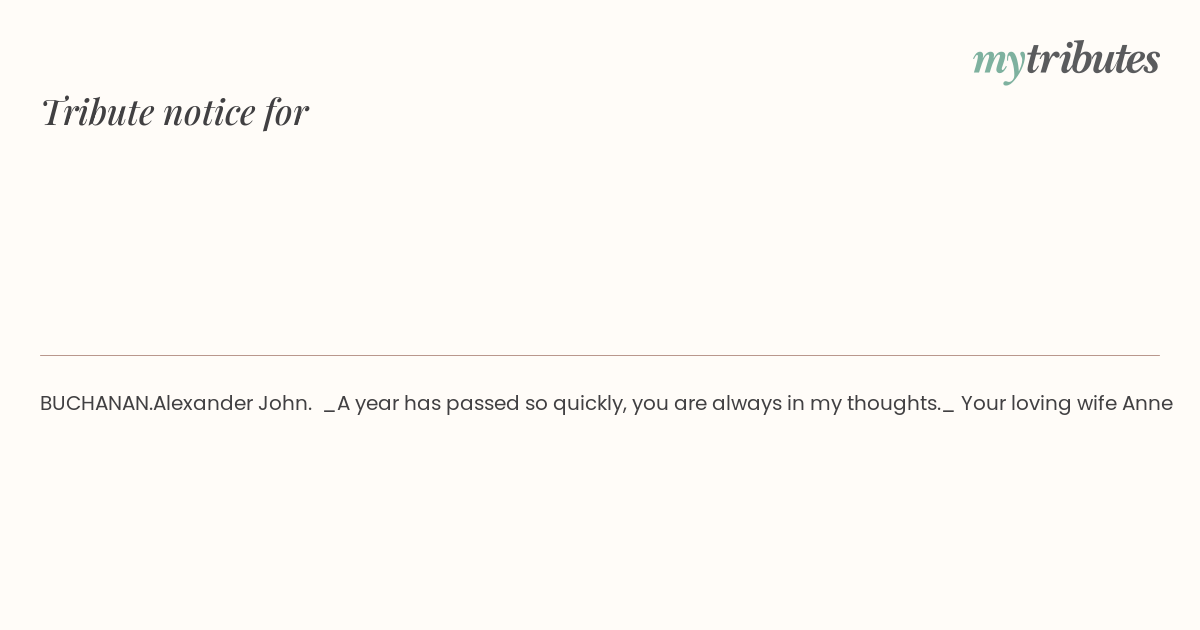Screen dimensions: 1200x630
Task: Select the green "my" part of logo
Action: click(999, 63)
